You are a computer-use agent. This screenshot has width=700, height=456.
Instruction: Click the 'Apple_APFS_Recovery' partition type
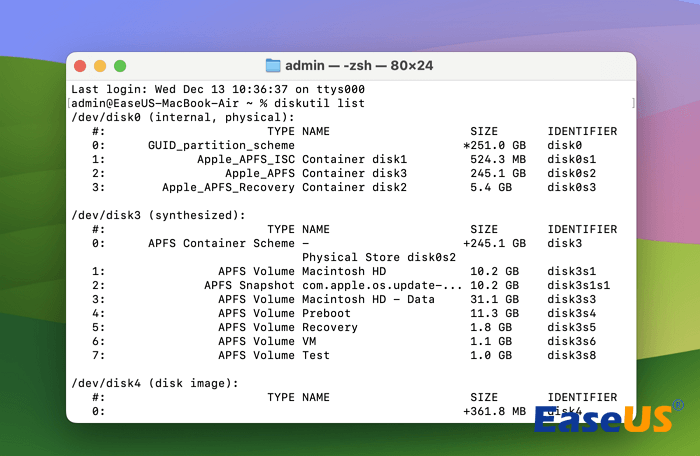[x=228, y=187]
